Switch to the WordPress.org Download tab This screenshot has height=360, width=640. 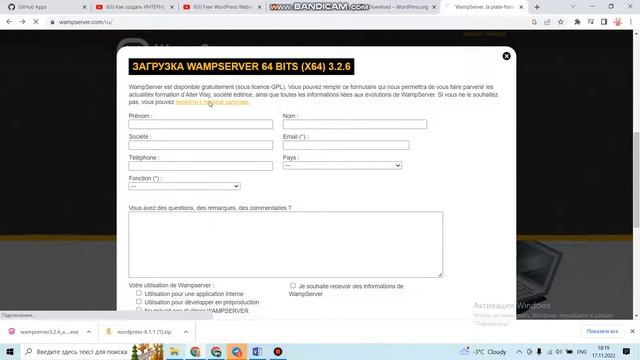tap(398, 7)
